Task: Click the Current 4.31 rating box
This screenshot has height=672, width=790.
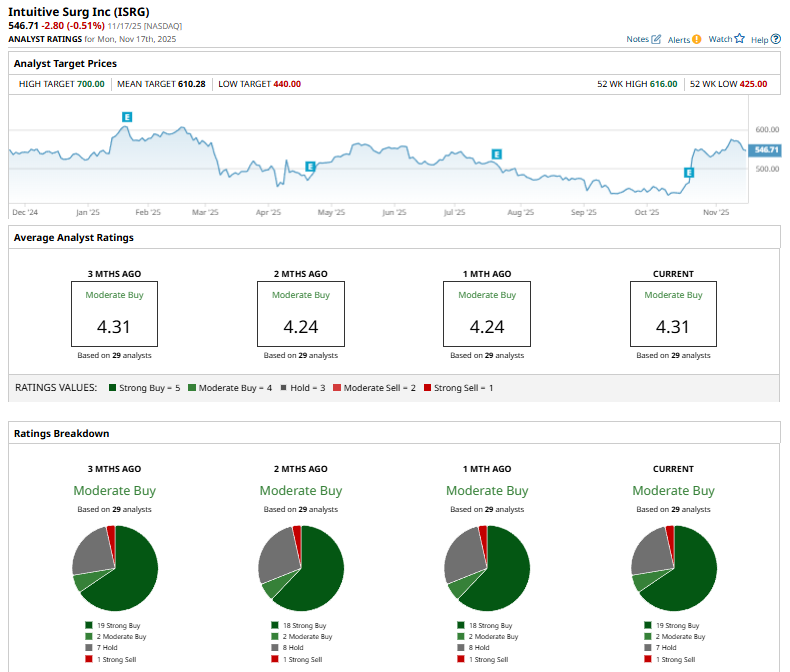Action: (x=673, y=314)
